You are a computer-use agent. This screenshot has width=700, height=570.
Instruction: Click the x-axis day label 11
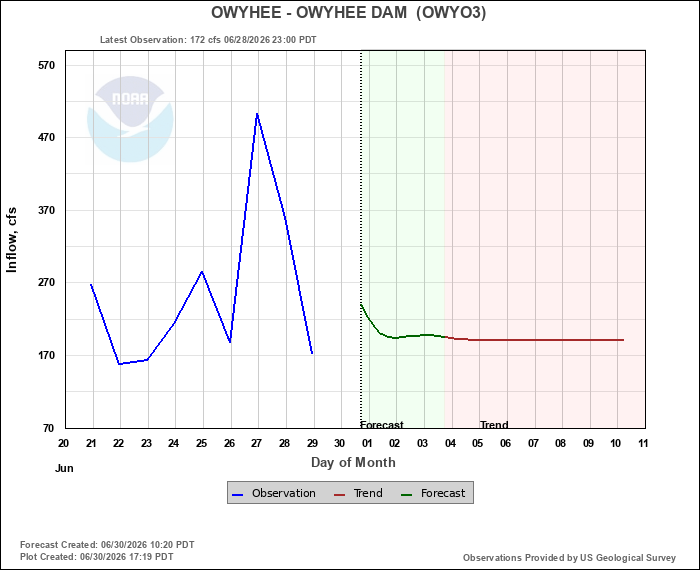pyautogui.click(x=643, y=443)
